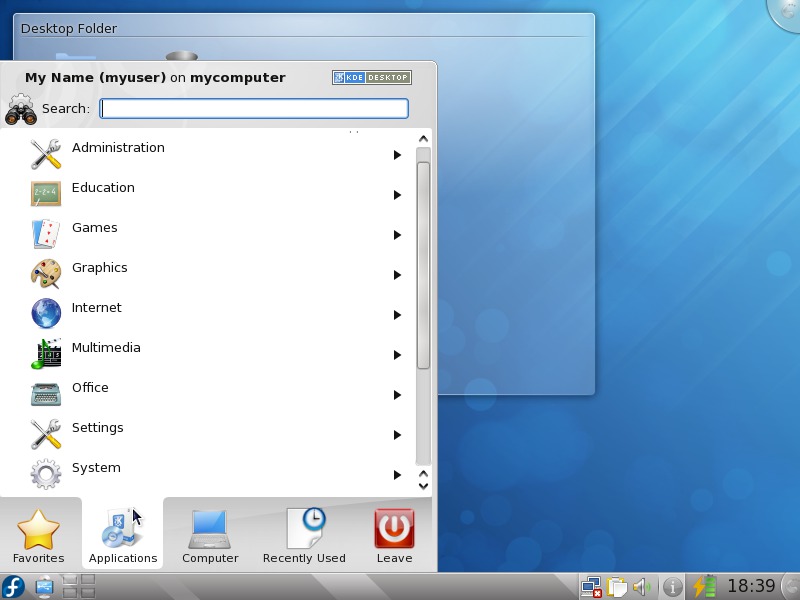Select the Graphics menu label
The image size is (800, 600).
[x=99, y=268]
